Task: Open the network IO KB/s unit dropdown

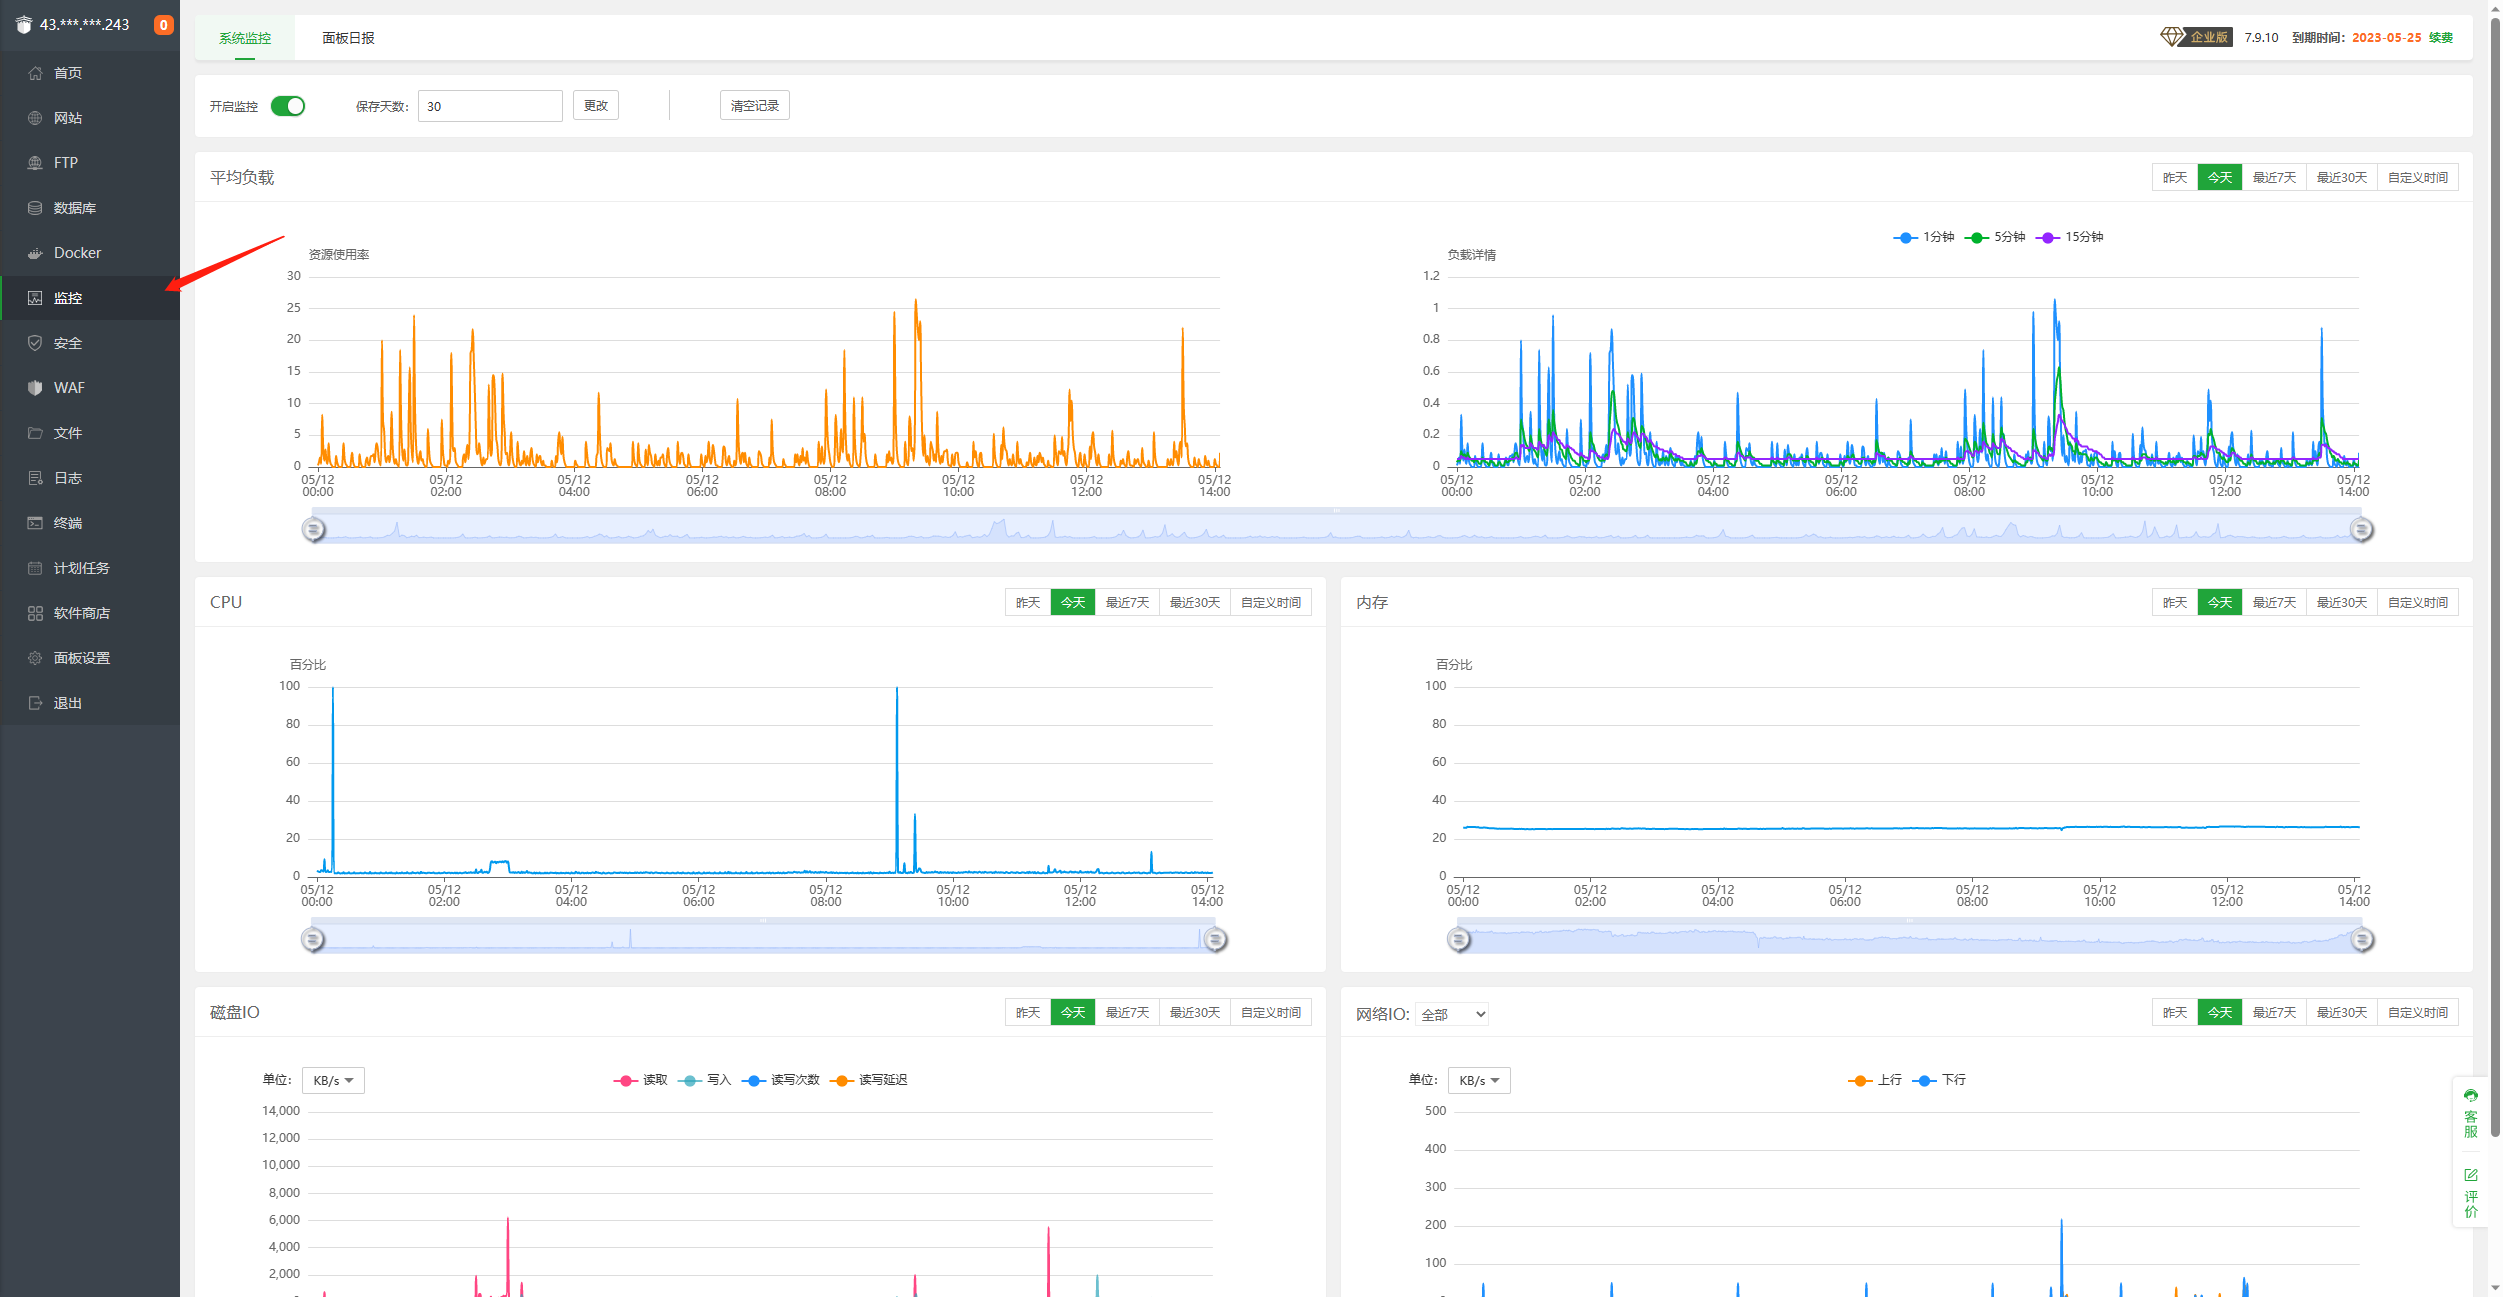Action: [x=1479, y=1080]
